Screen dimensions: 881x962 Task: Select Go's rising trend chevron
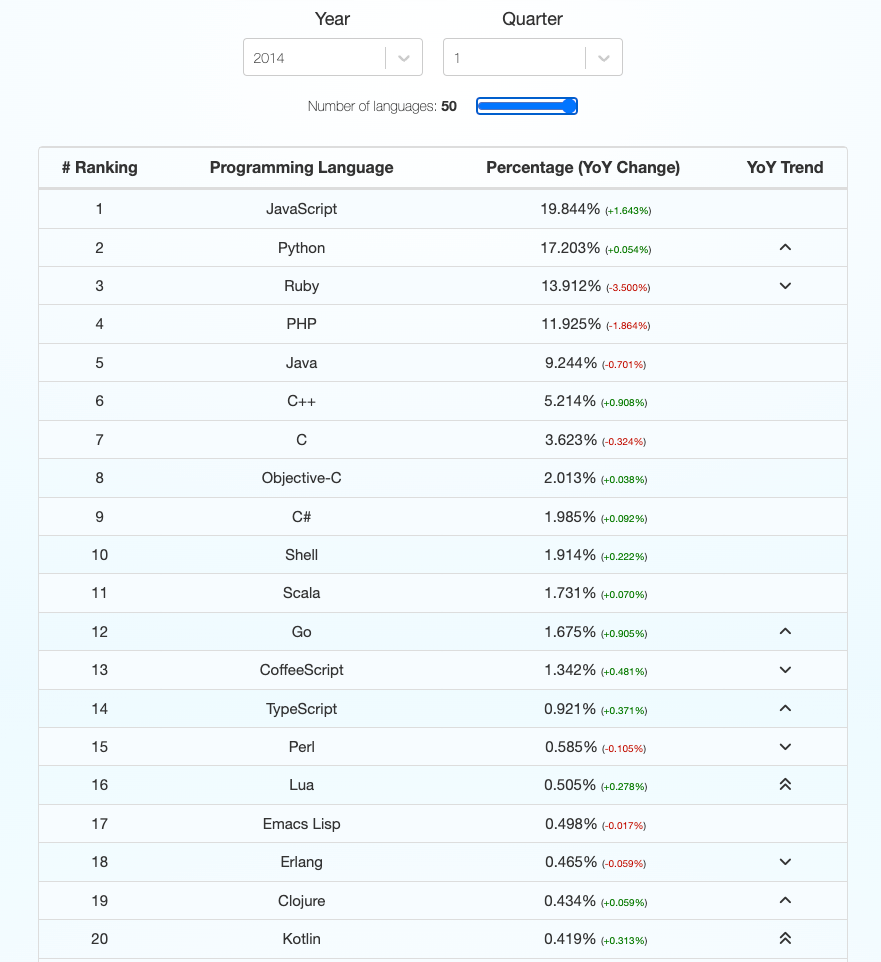785,631
